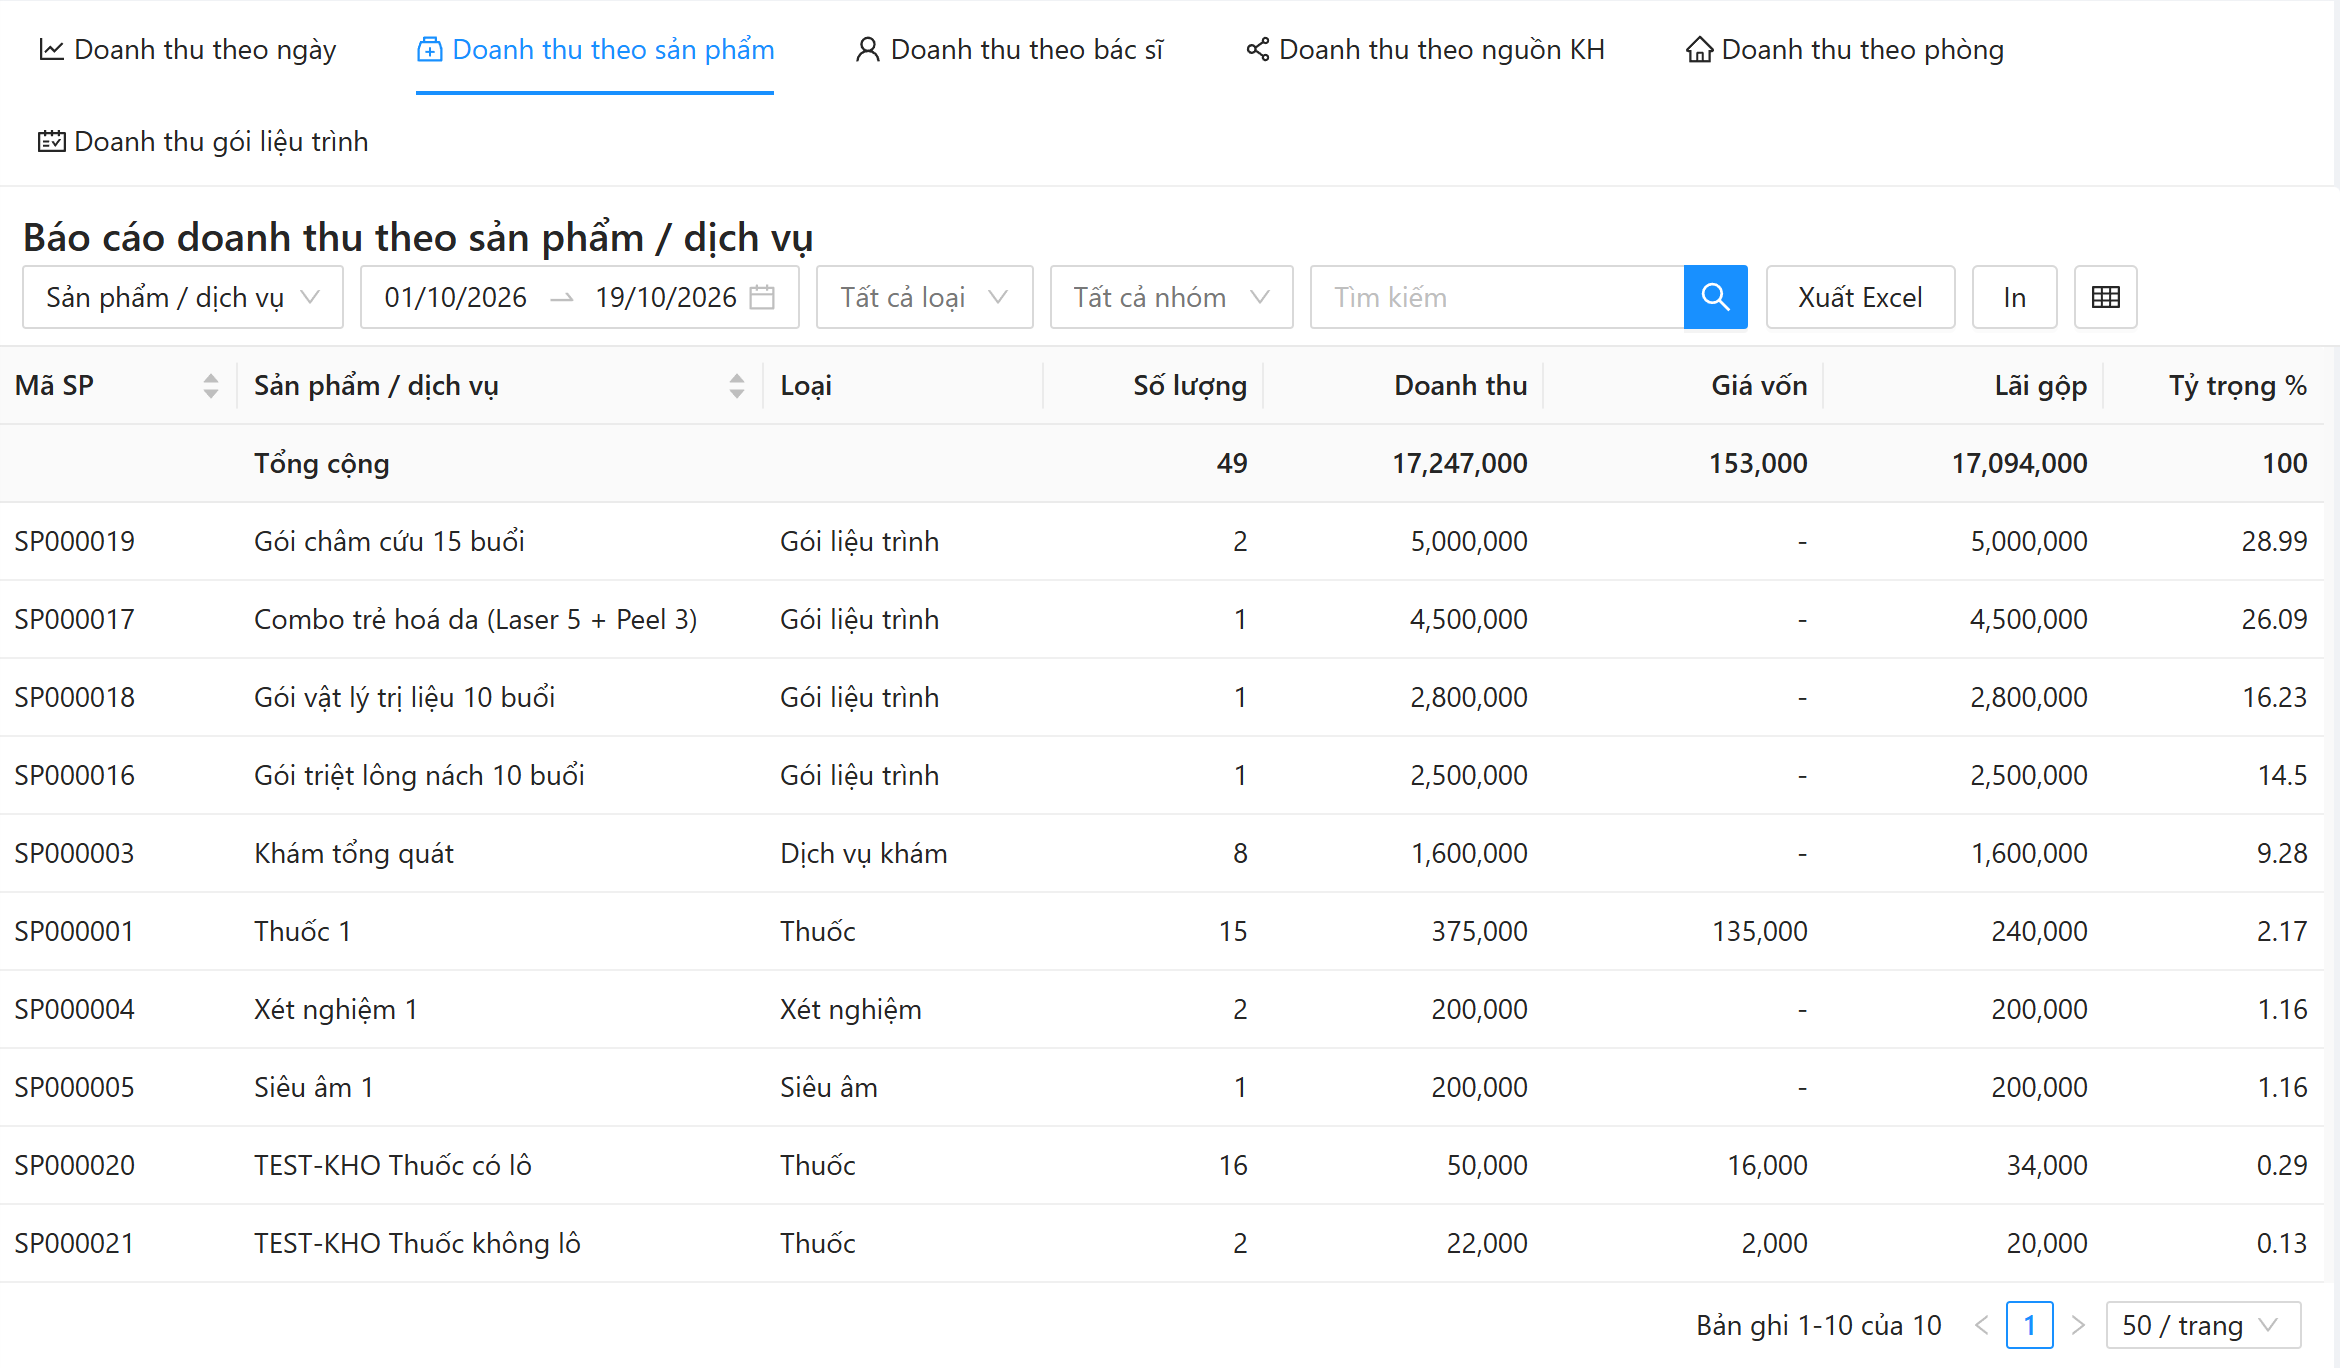2340x1368 pixels.
Task: Sort by Sản phẩm / dịch vụ arrows
Action: [737, 386]
